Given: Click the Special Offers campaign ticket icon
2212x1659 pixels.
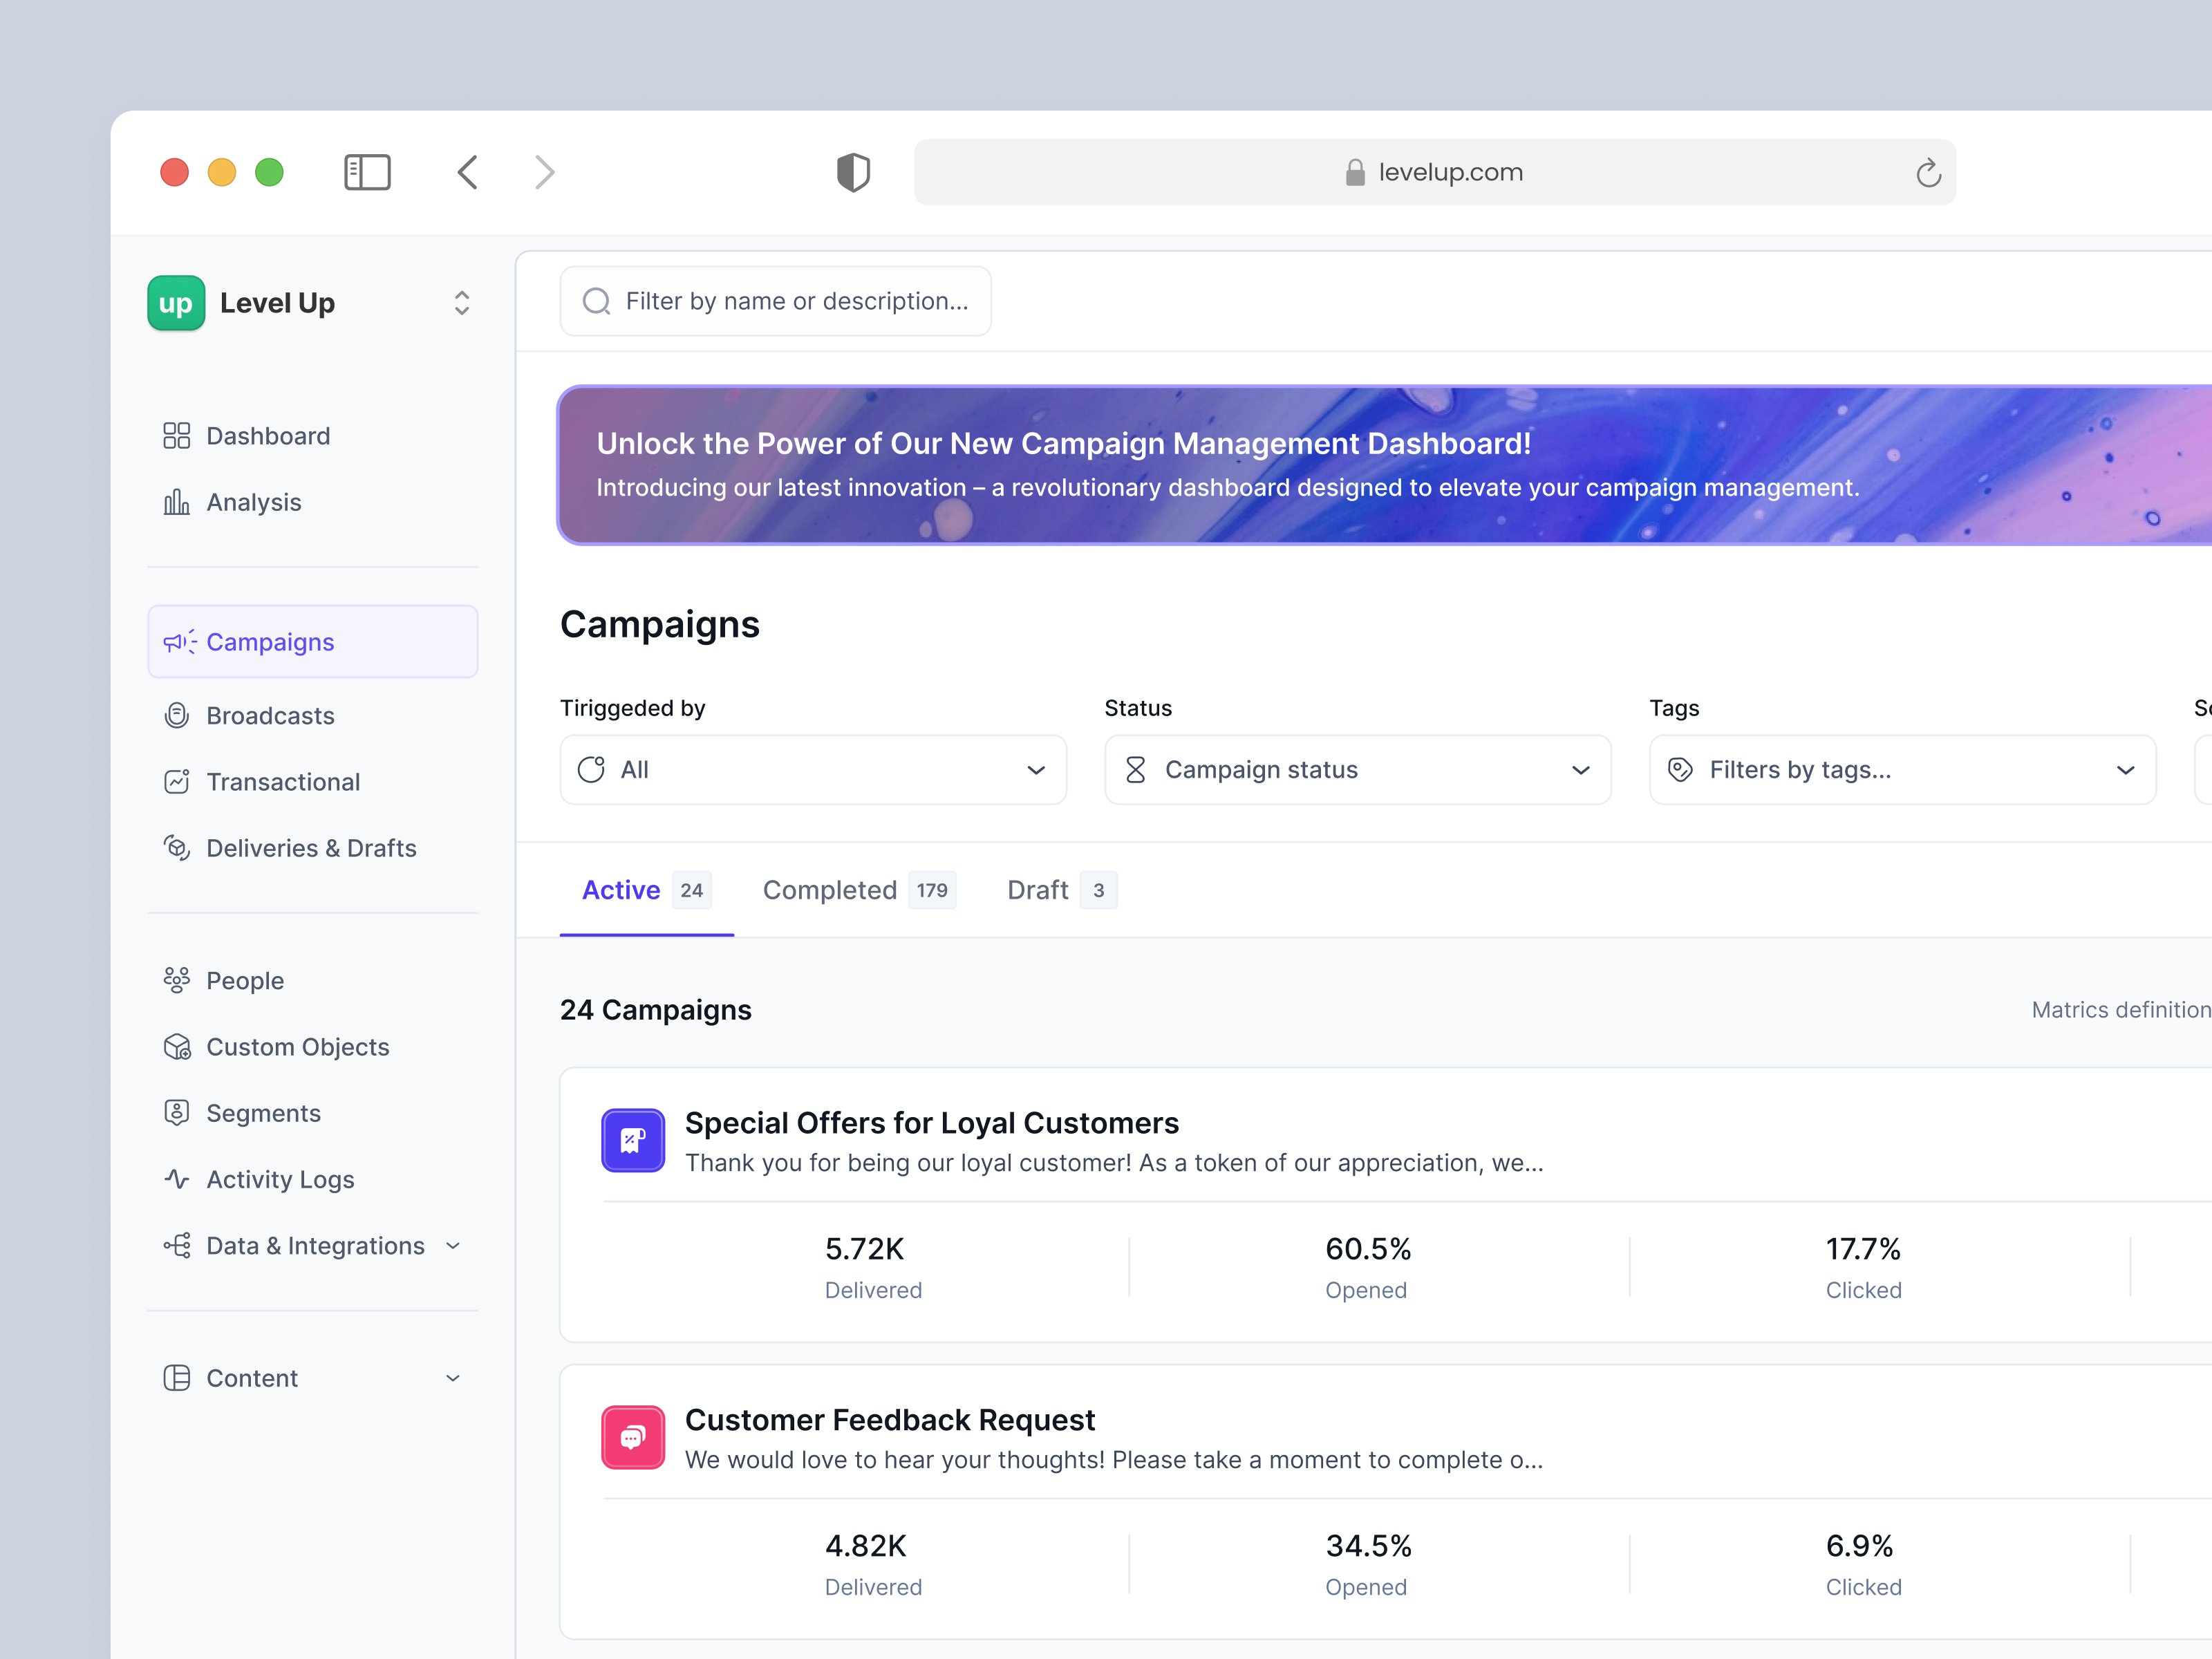Looking at the screenshot, I should (632, 1139).
